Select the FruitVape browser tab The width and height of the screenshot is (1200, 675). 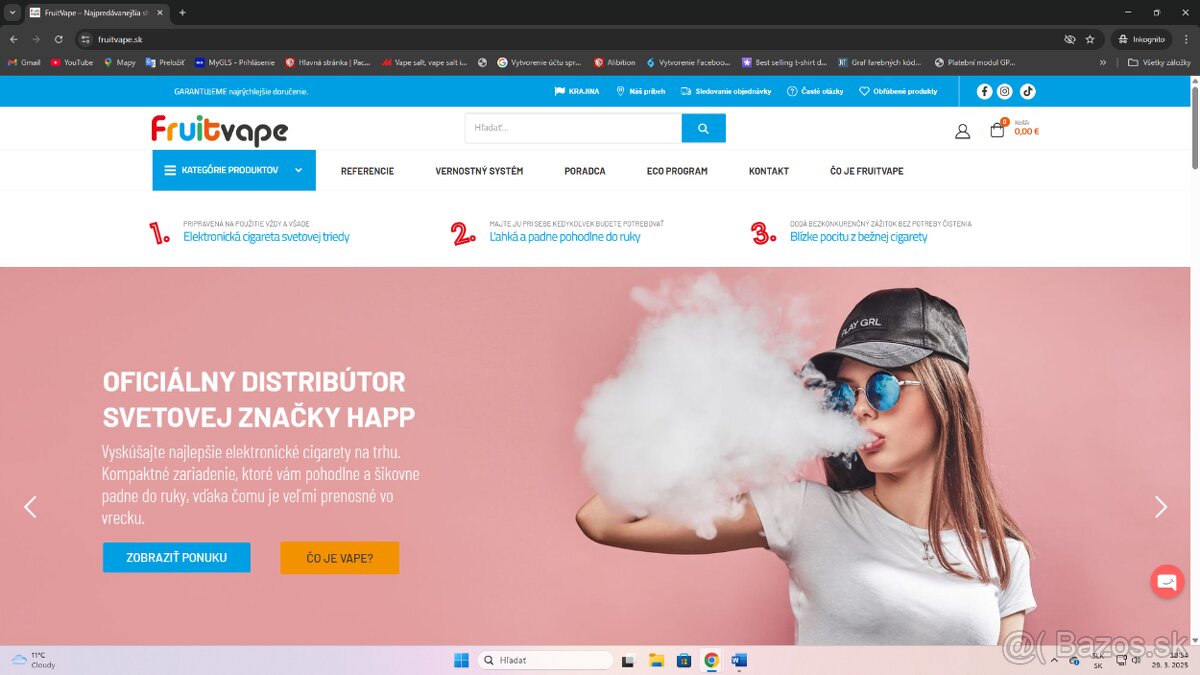(95, 13)
